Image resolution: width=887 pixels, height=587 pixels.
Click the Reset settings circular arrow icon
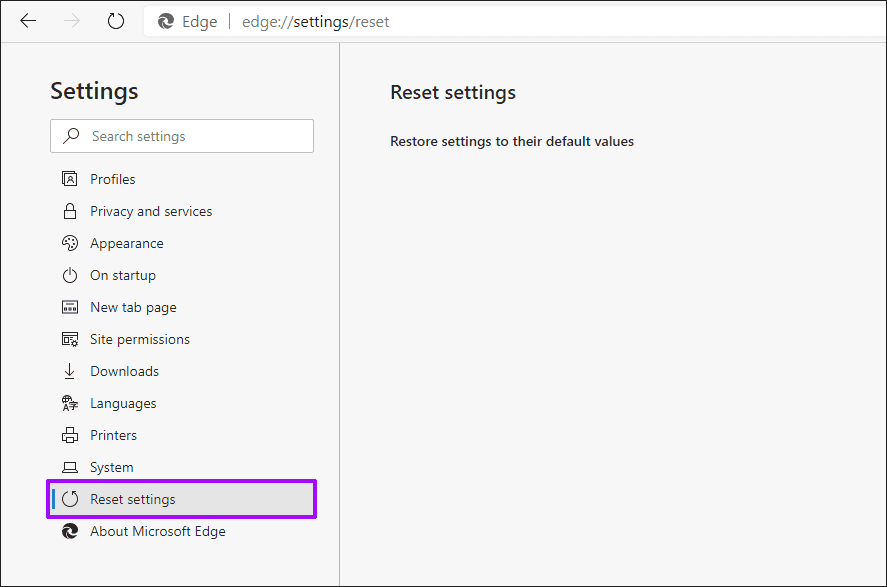[x=70, y=499]
